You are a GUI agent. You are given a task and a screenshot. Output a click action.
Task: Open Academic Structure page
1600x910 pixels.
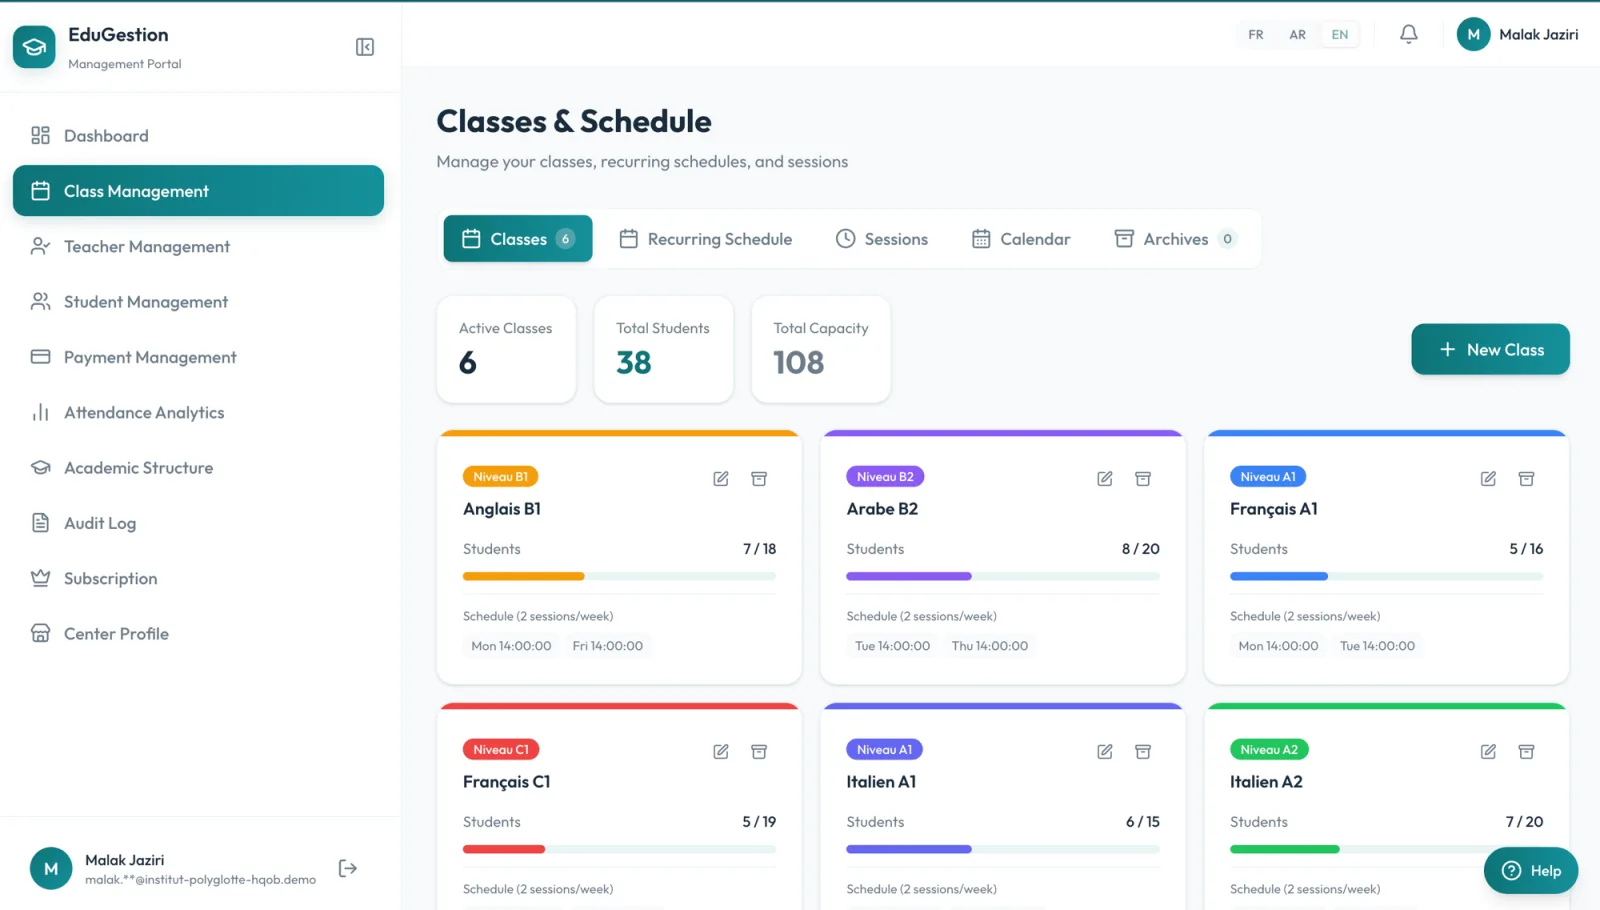click(x=198, y=468)
